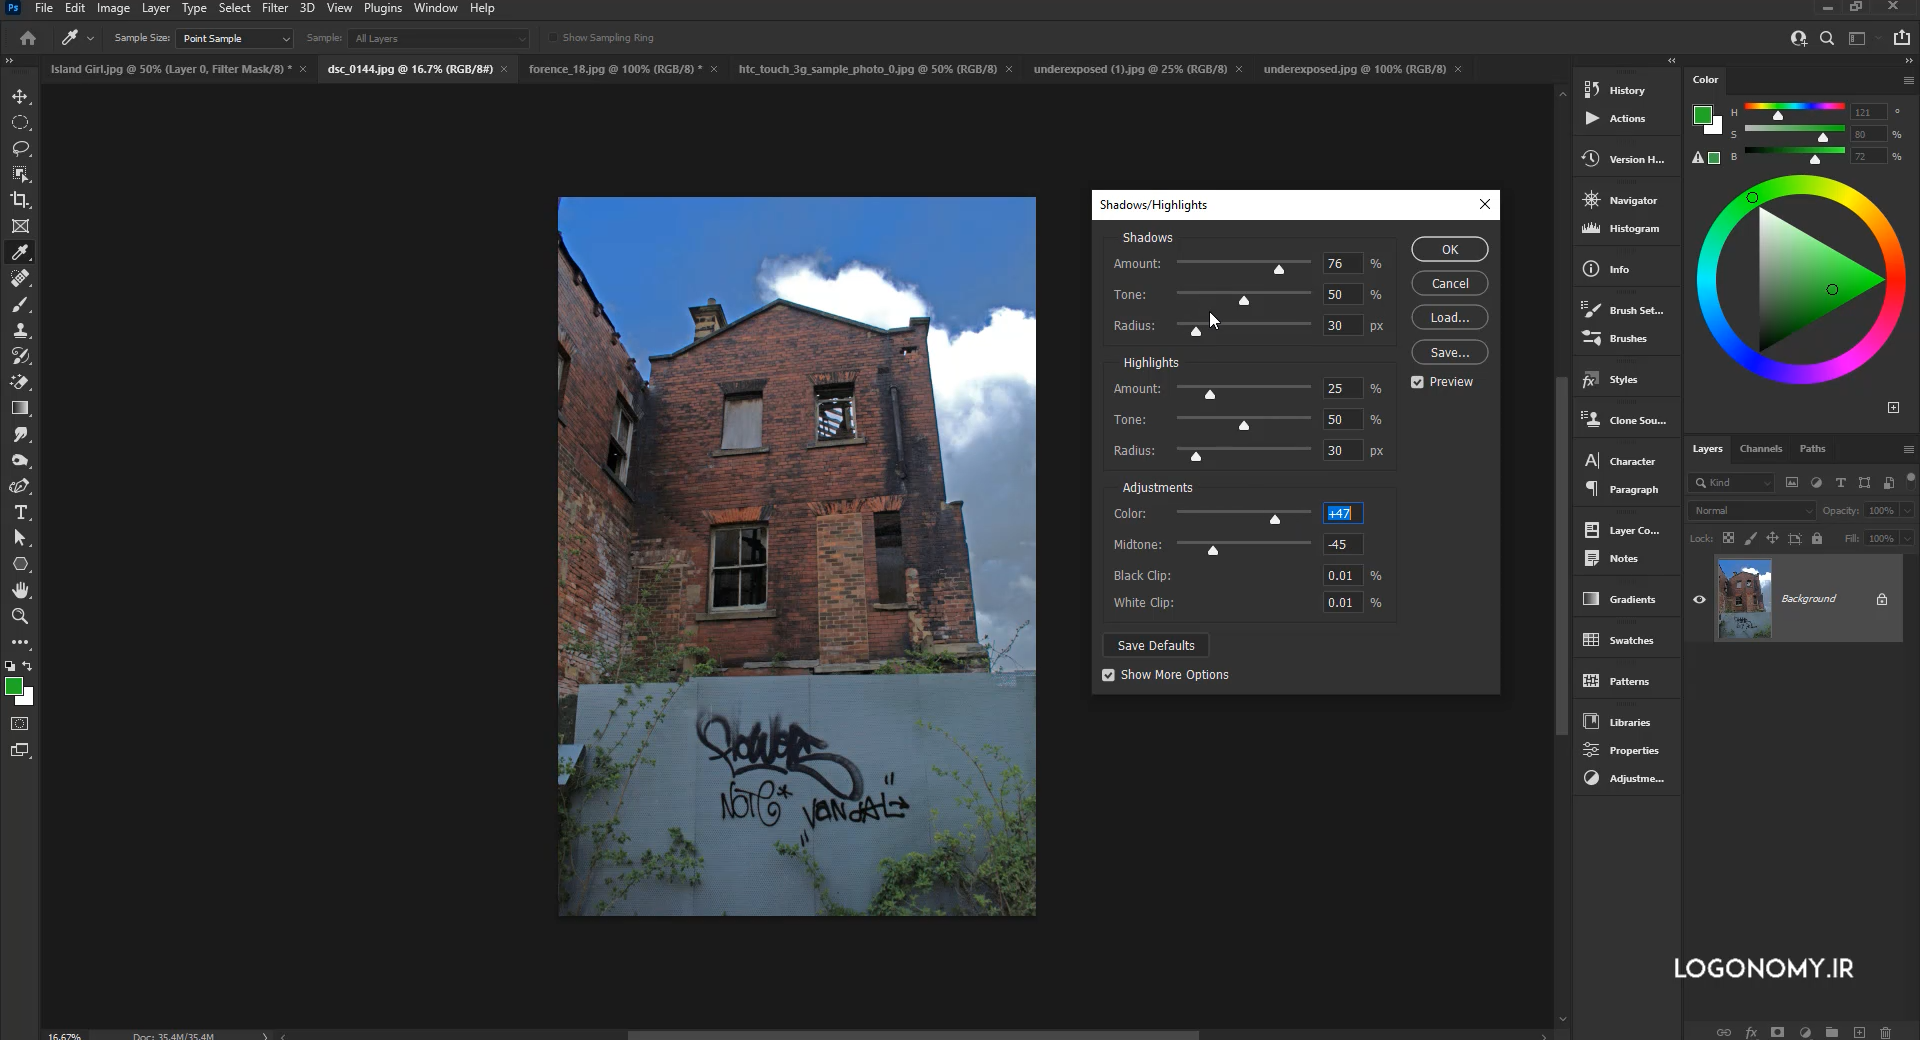Open the History panel icon
This screenshot has width=1920, height=1040.
pos(1592,90)
